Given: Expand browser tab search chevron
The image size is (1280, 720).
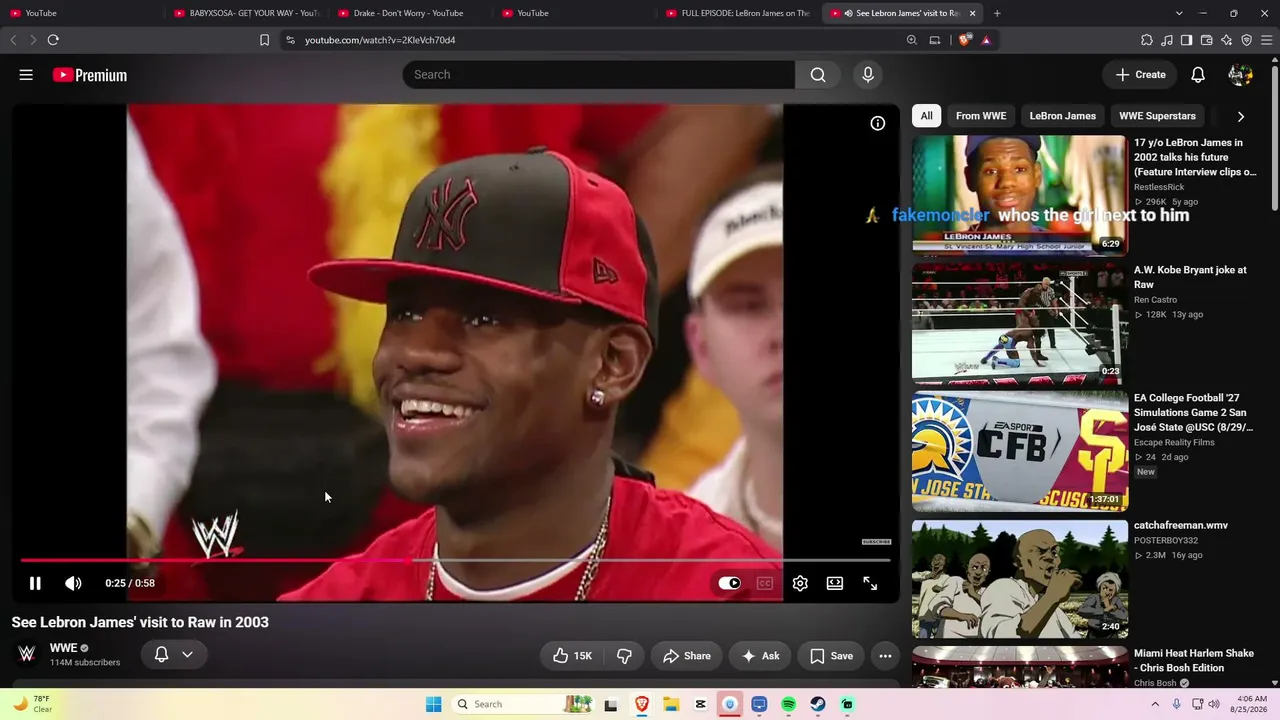Looking at the screenshot, I should [x=1179, y=13].
